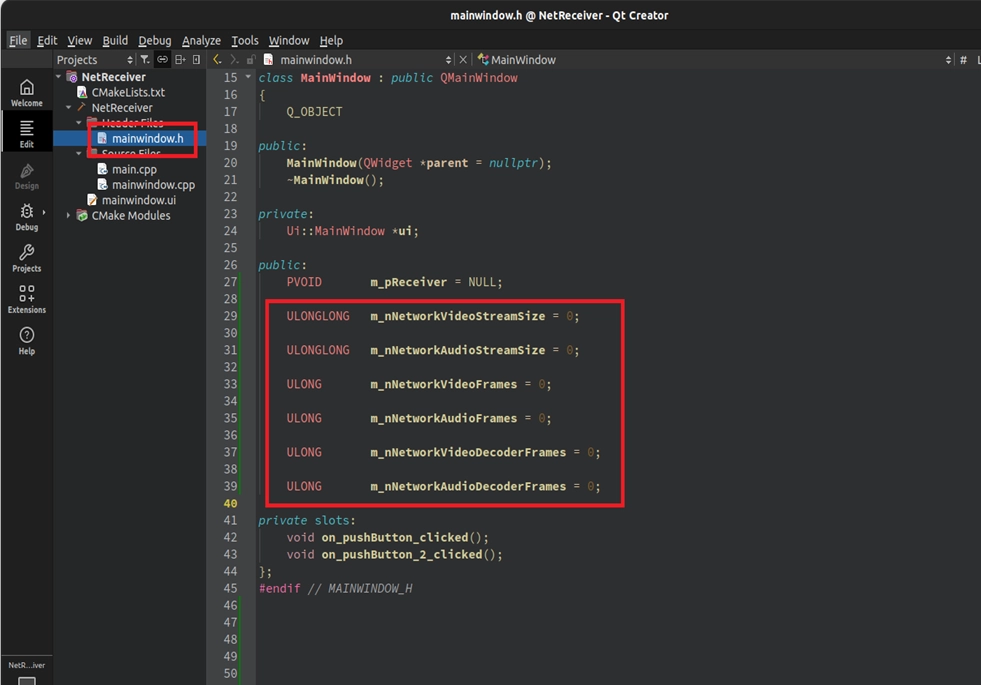Collapse the top-level NetReceiver project node
The image size is (981, 685).
click(59, 76)
